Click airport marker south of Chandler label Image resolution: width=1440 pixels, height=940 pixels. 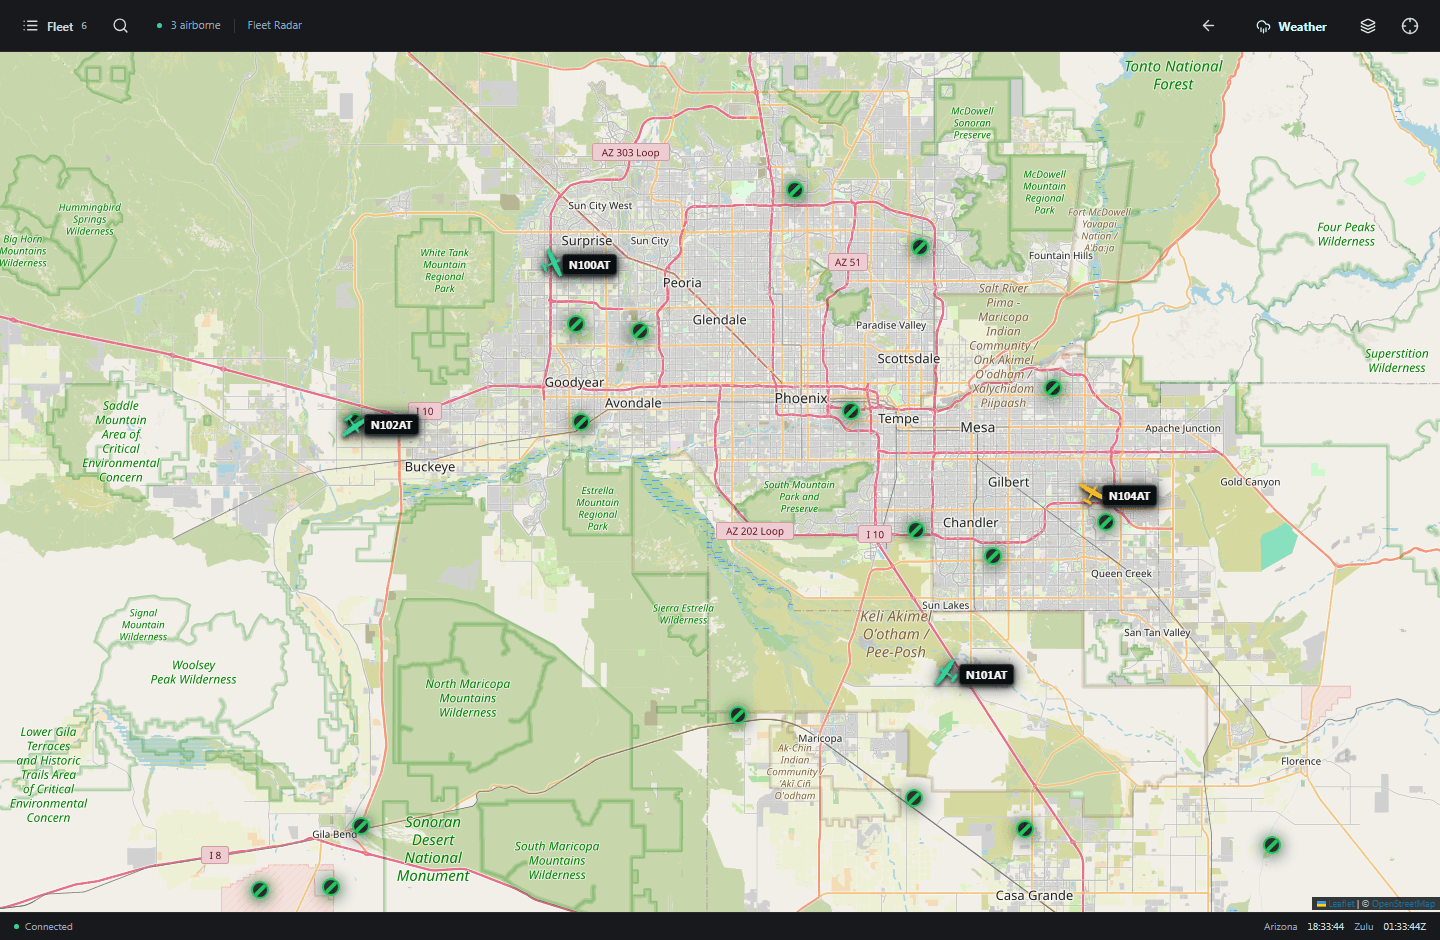(993, 555)
